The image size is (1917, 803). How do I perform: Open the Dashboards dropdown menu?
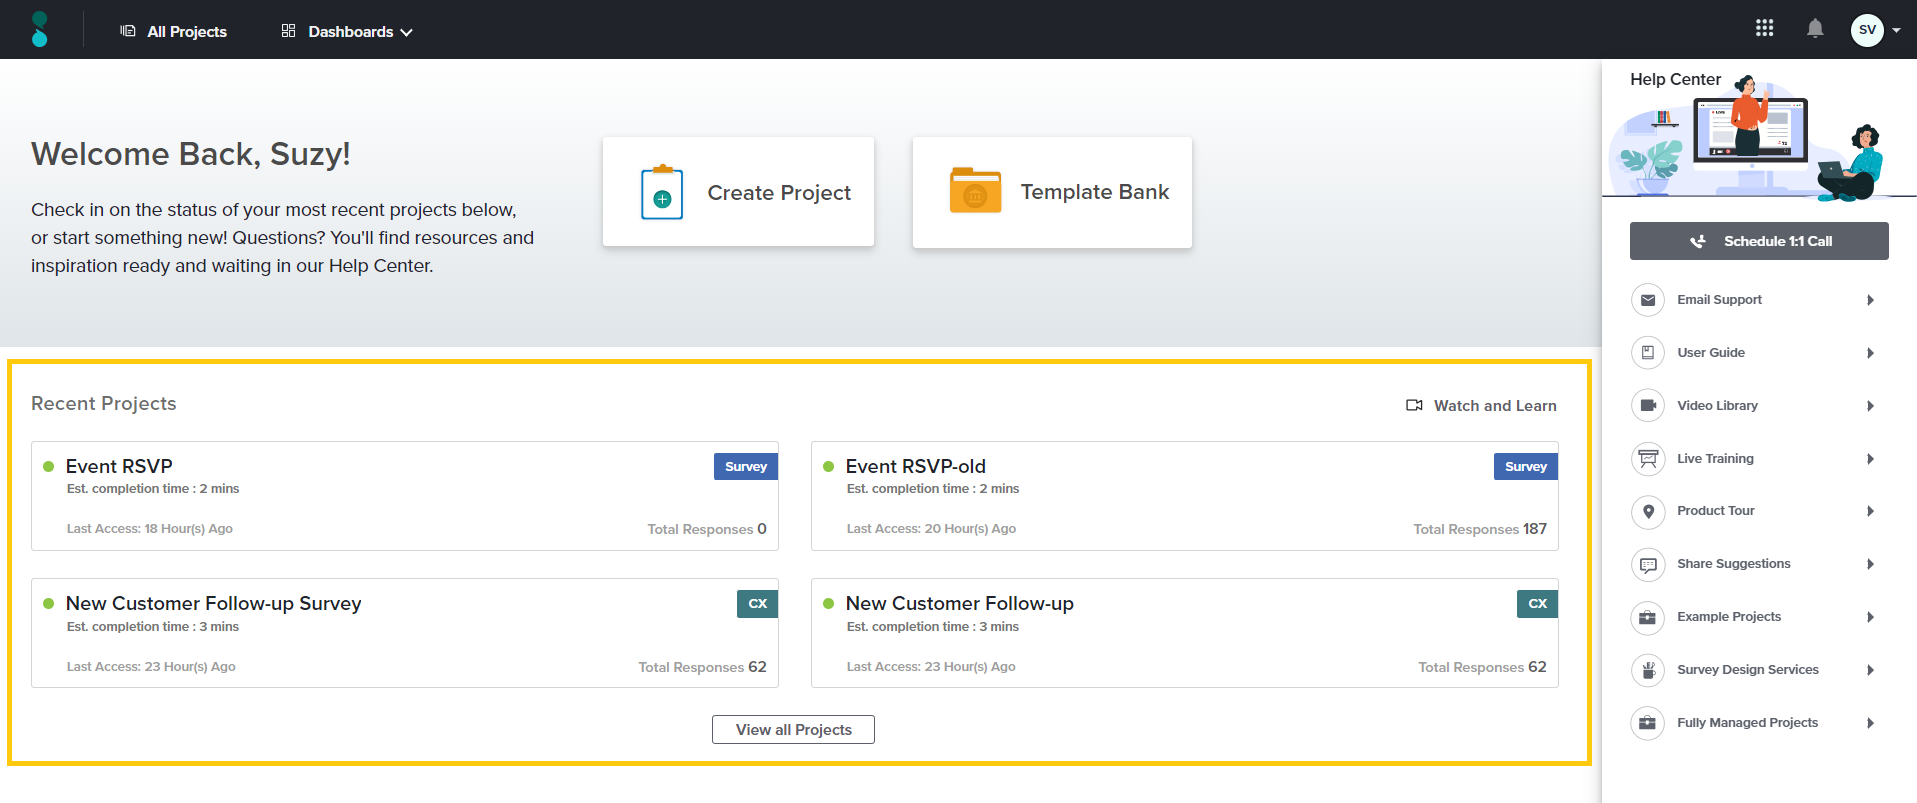pos(348,32)
